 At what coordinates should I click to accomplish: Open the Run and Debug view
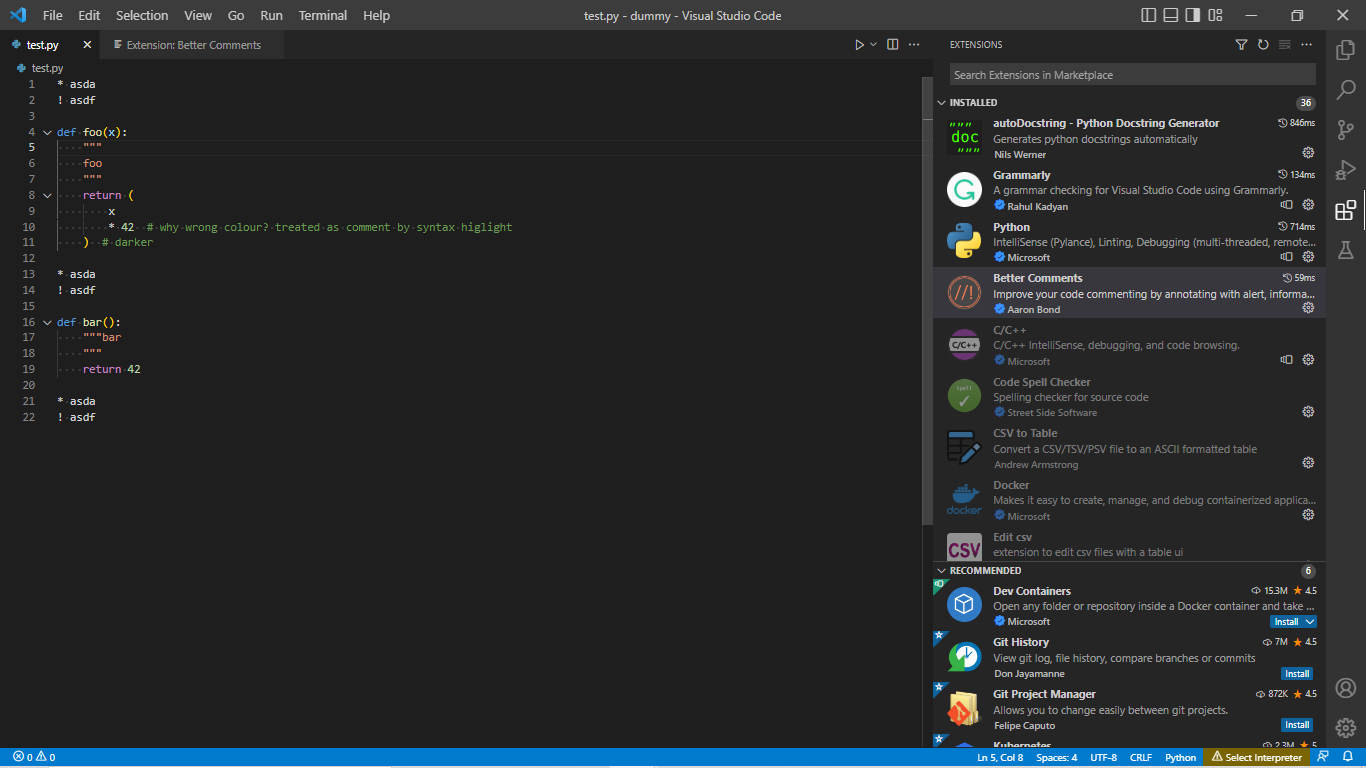tap(1345, 169)
